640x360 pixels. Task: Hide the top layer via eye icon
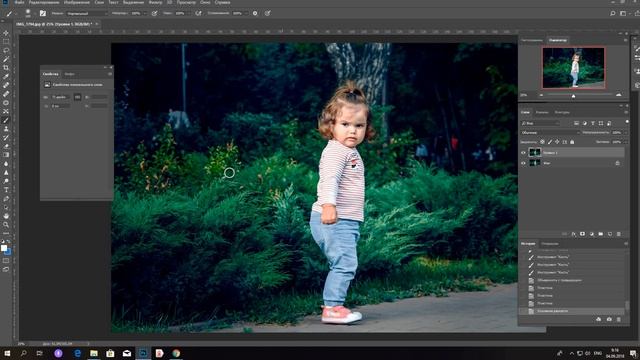523,153
